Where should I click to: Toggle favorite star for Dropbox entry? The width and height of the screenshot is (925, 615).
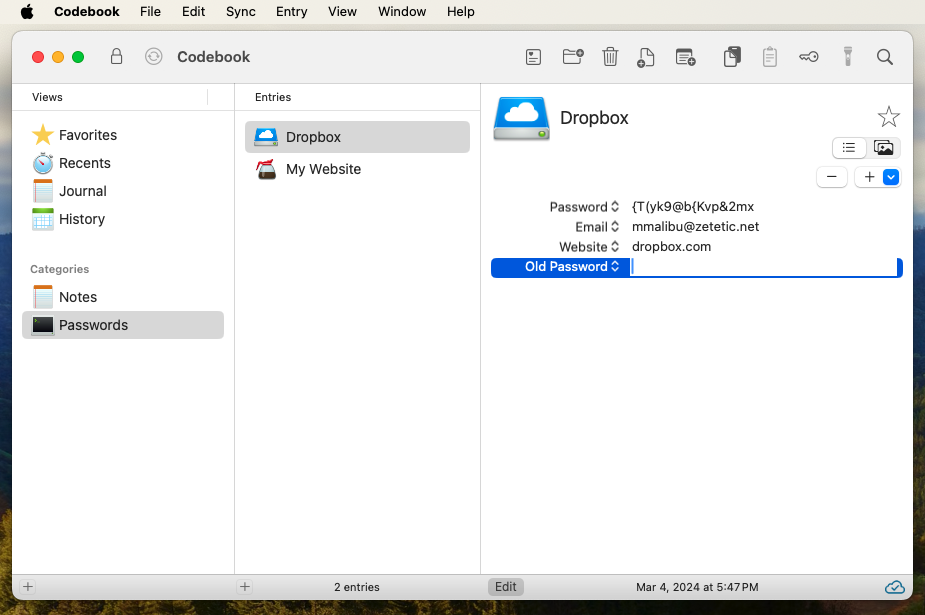(888, 117)
